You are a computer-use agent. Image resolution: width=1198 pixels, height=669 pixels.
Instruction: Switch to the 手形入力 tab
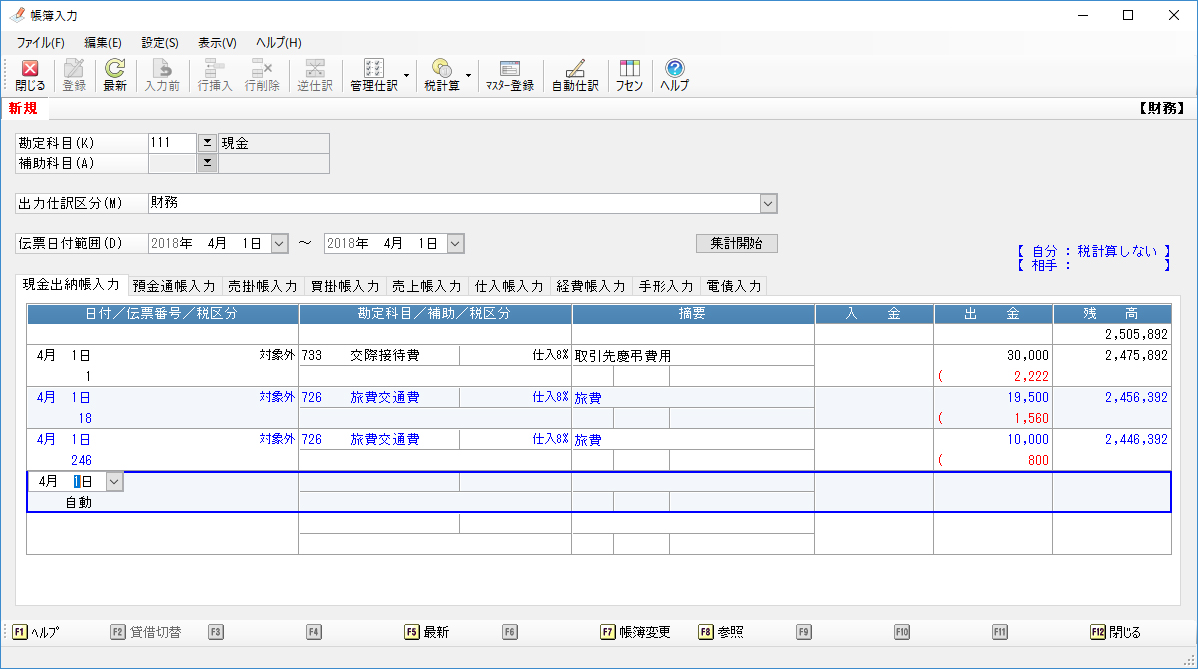coord(666,286)
